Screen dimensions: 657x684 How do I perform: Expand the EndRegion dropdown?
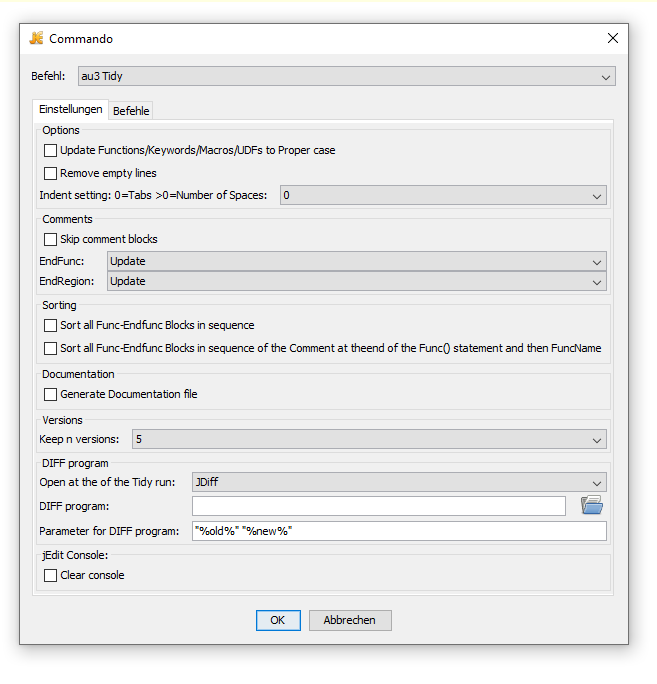tap(356, 282)
